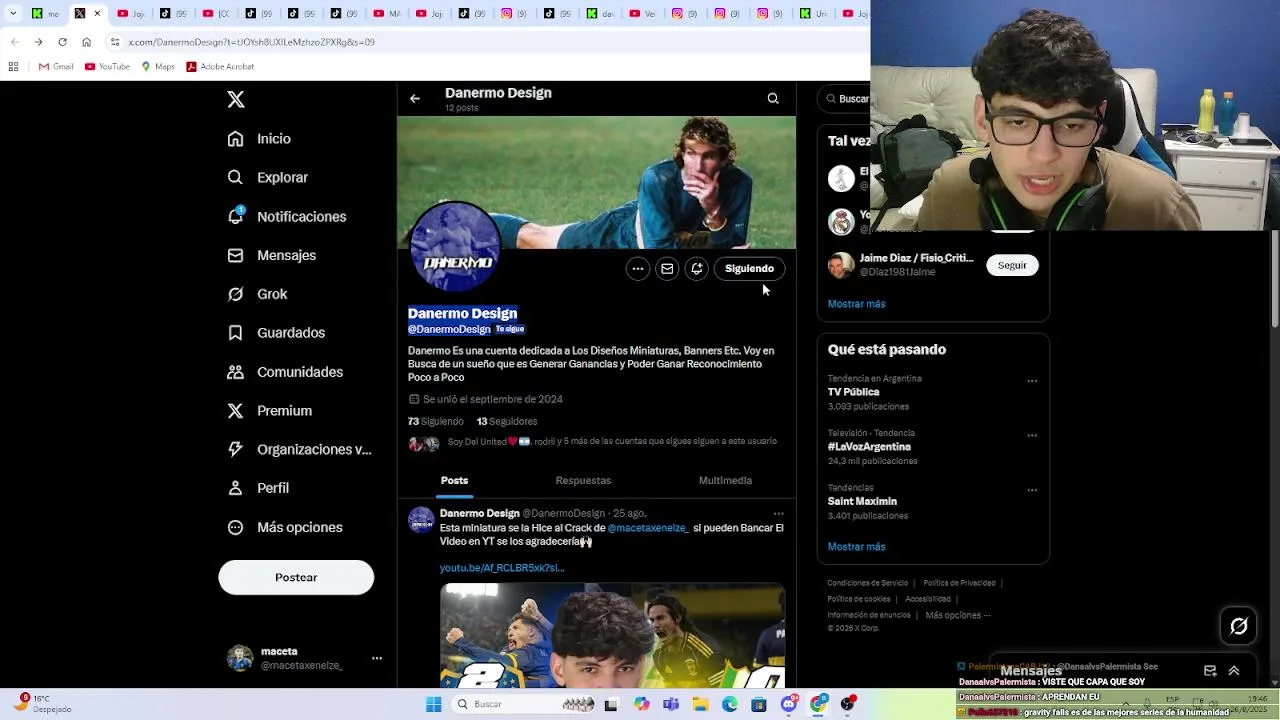Viewport: 1280px width, 720px height.
Task: Expand Más opciones in the footer
Action: point(957,615)
